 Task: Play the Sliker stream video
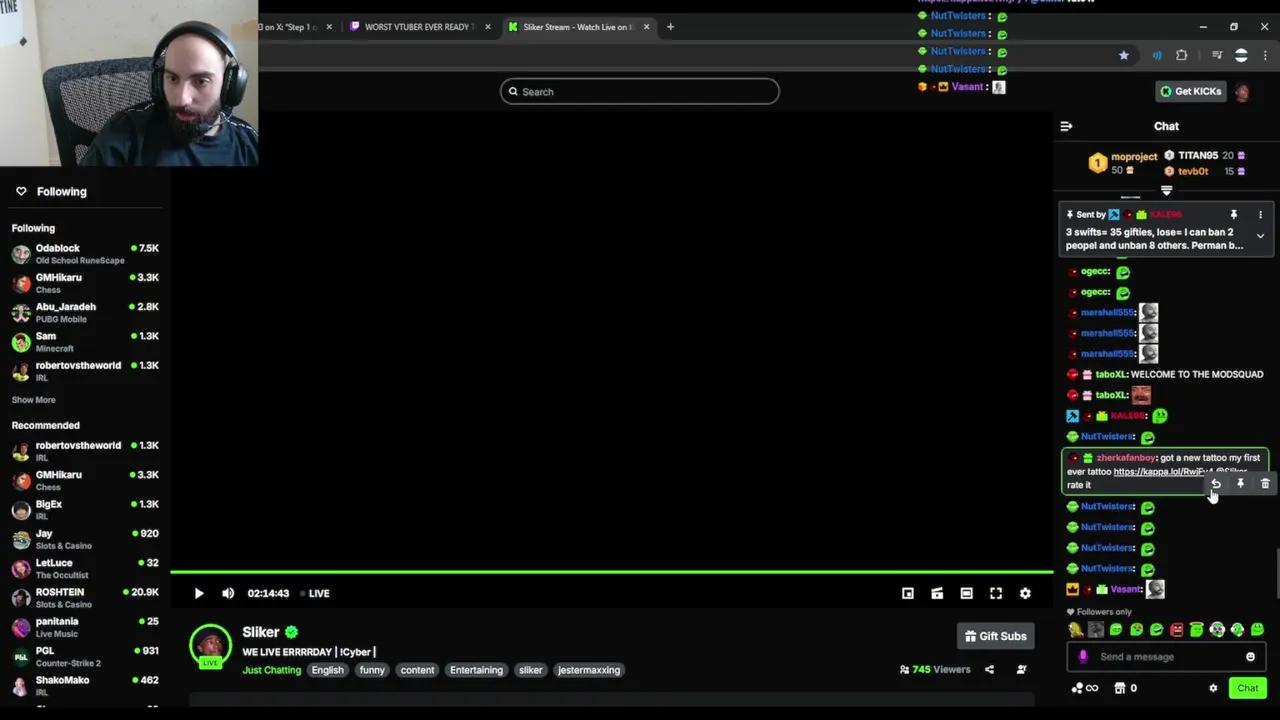point(199,593)
